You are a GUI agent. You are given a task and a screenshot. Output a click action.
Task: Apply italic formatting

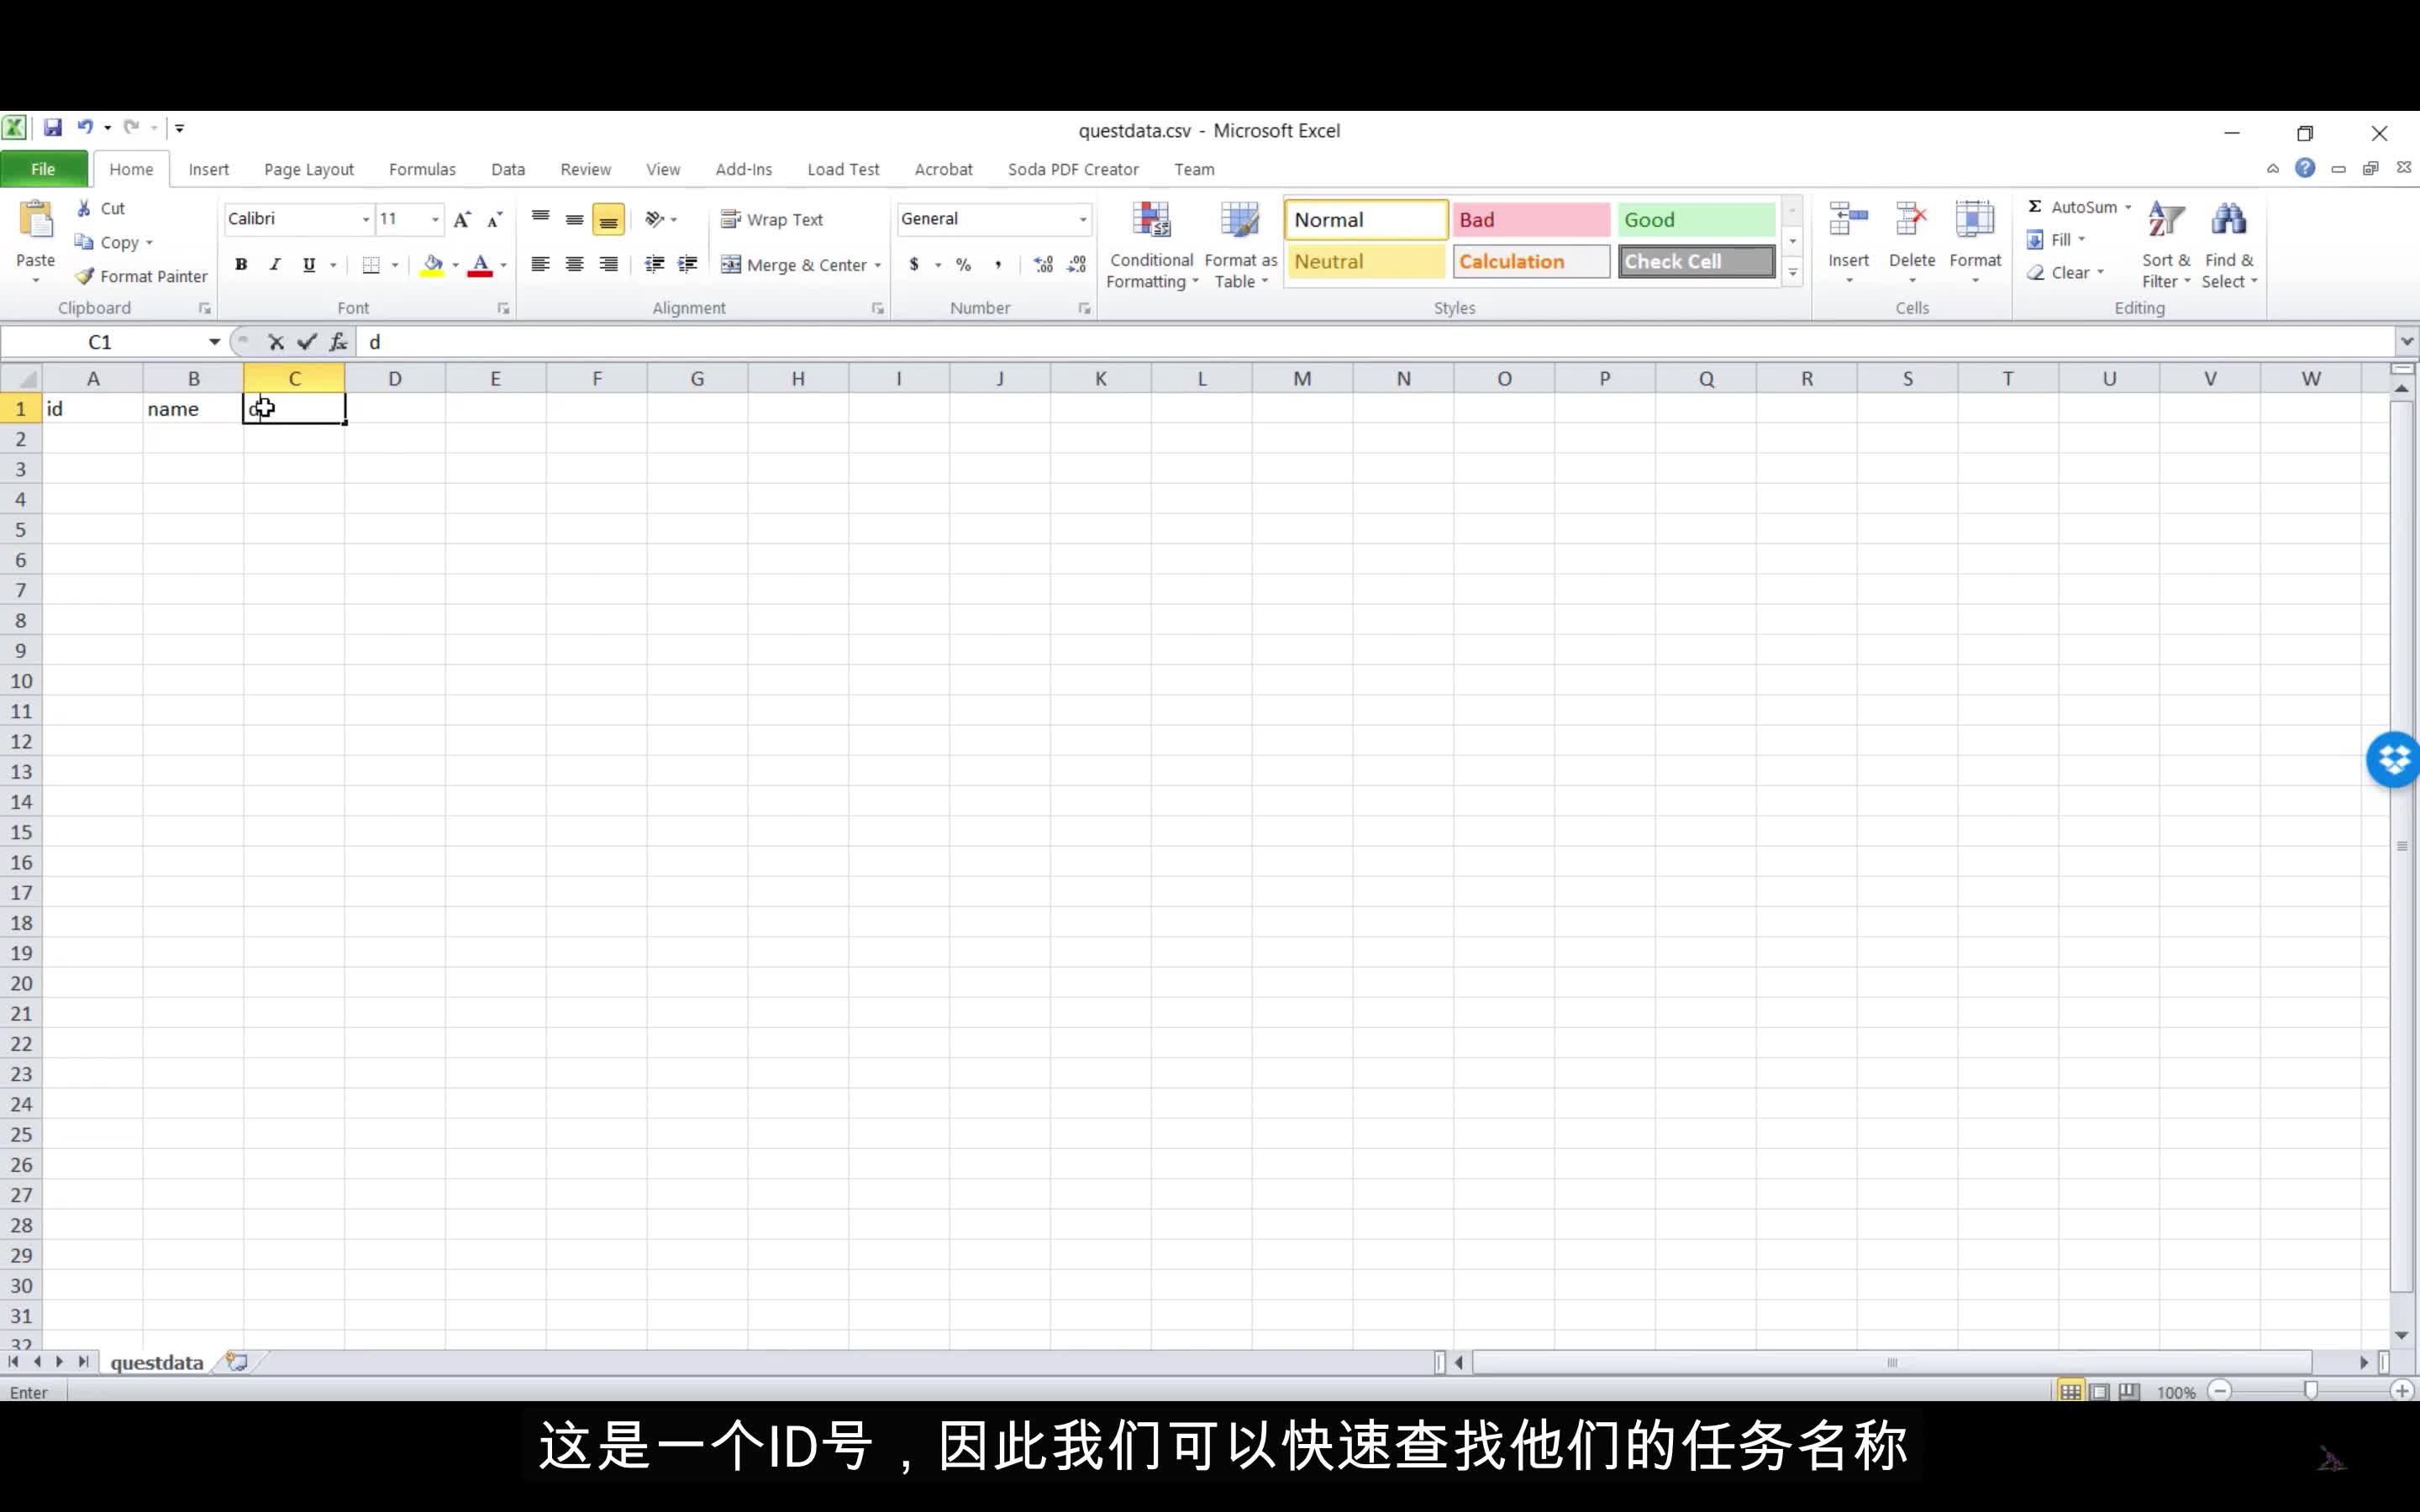click(x=275, y=264)
